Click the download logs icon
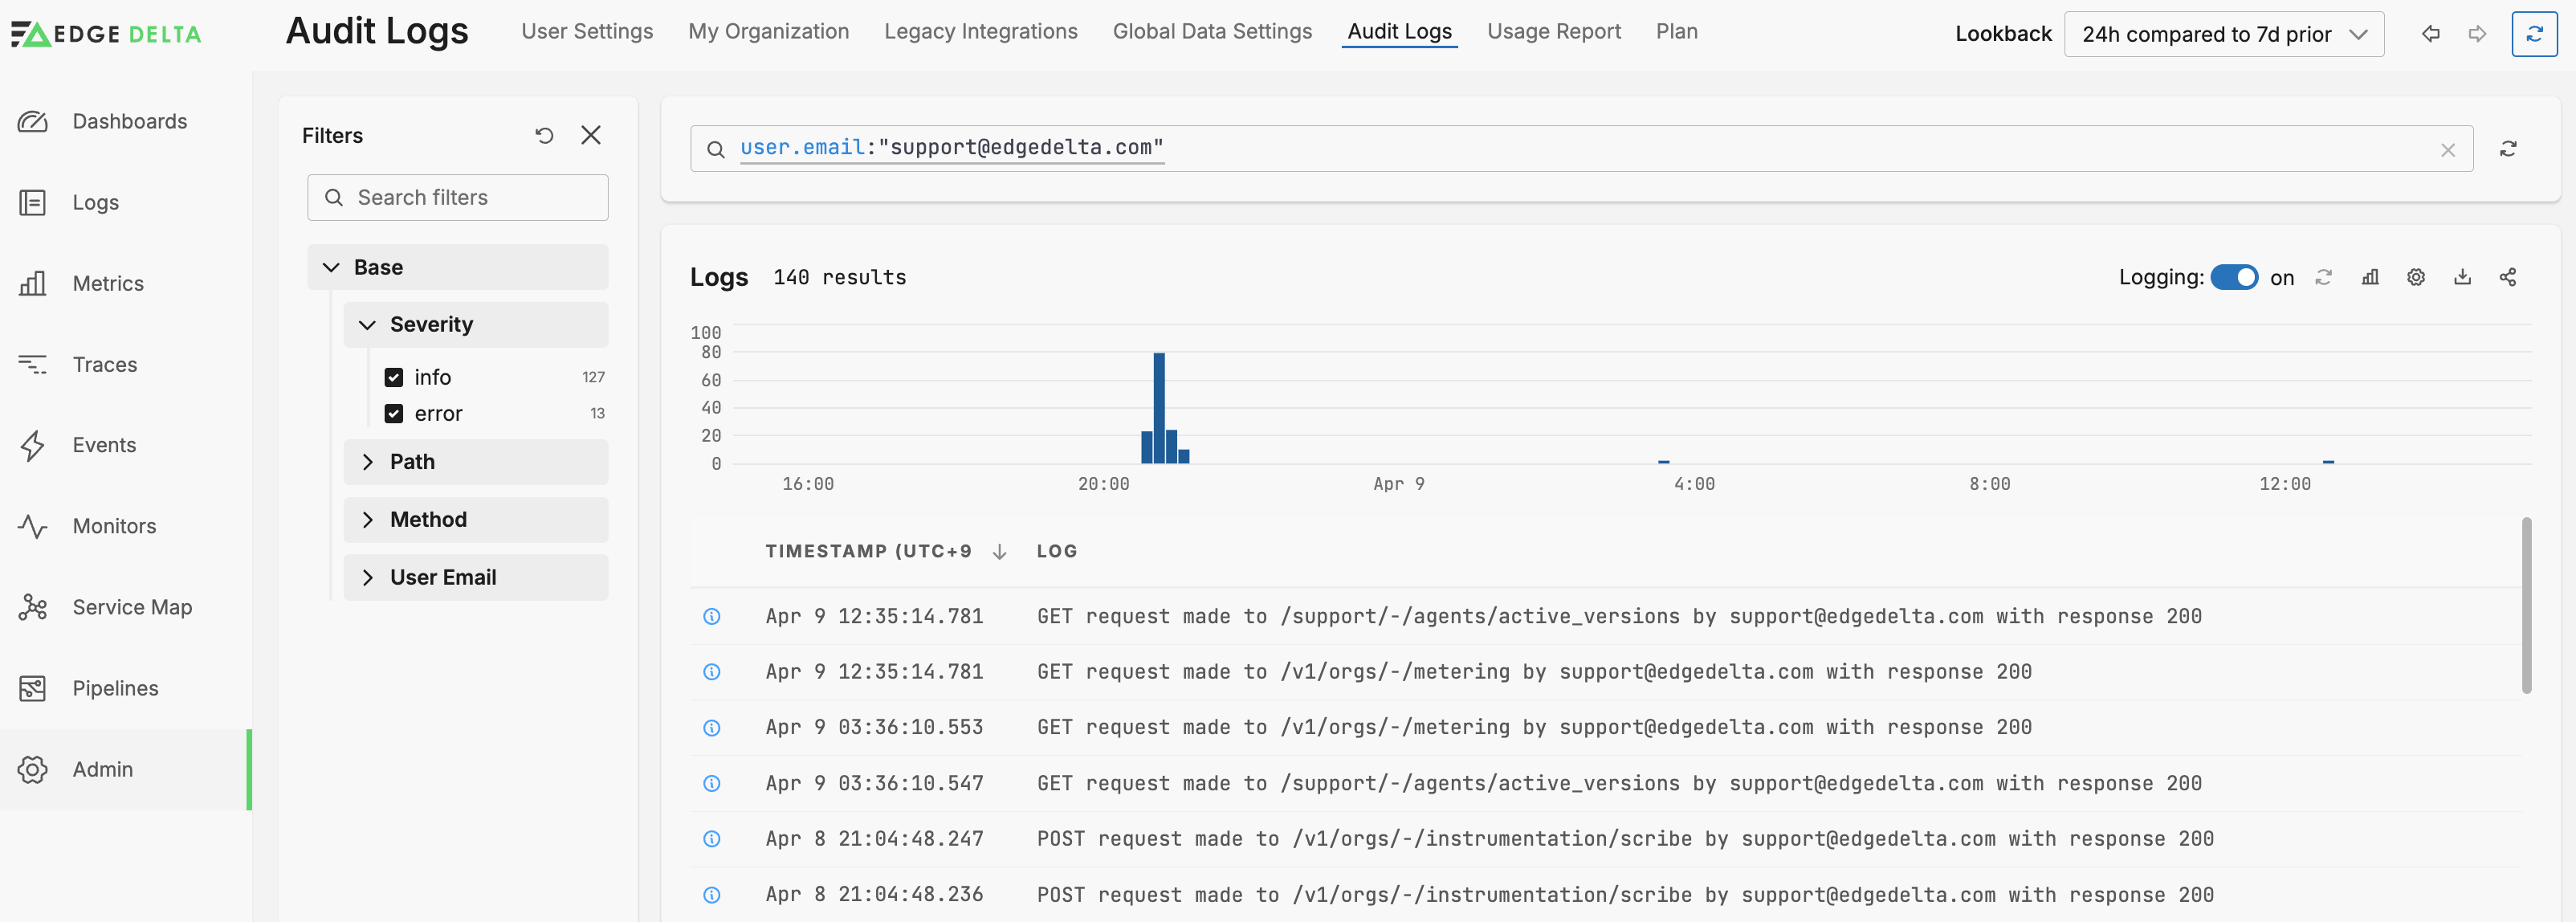Viewport: 2576px width, 922px height. coord(2462,277)
